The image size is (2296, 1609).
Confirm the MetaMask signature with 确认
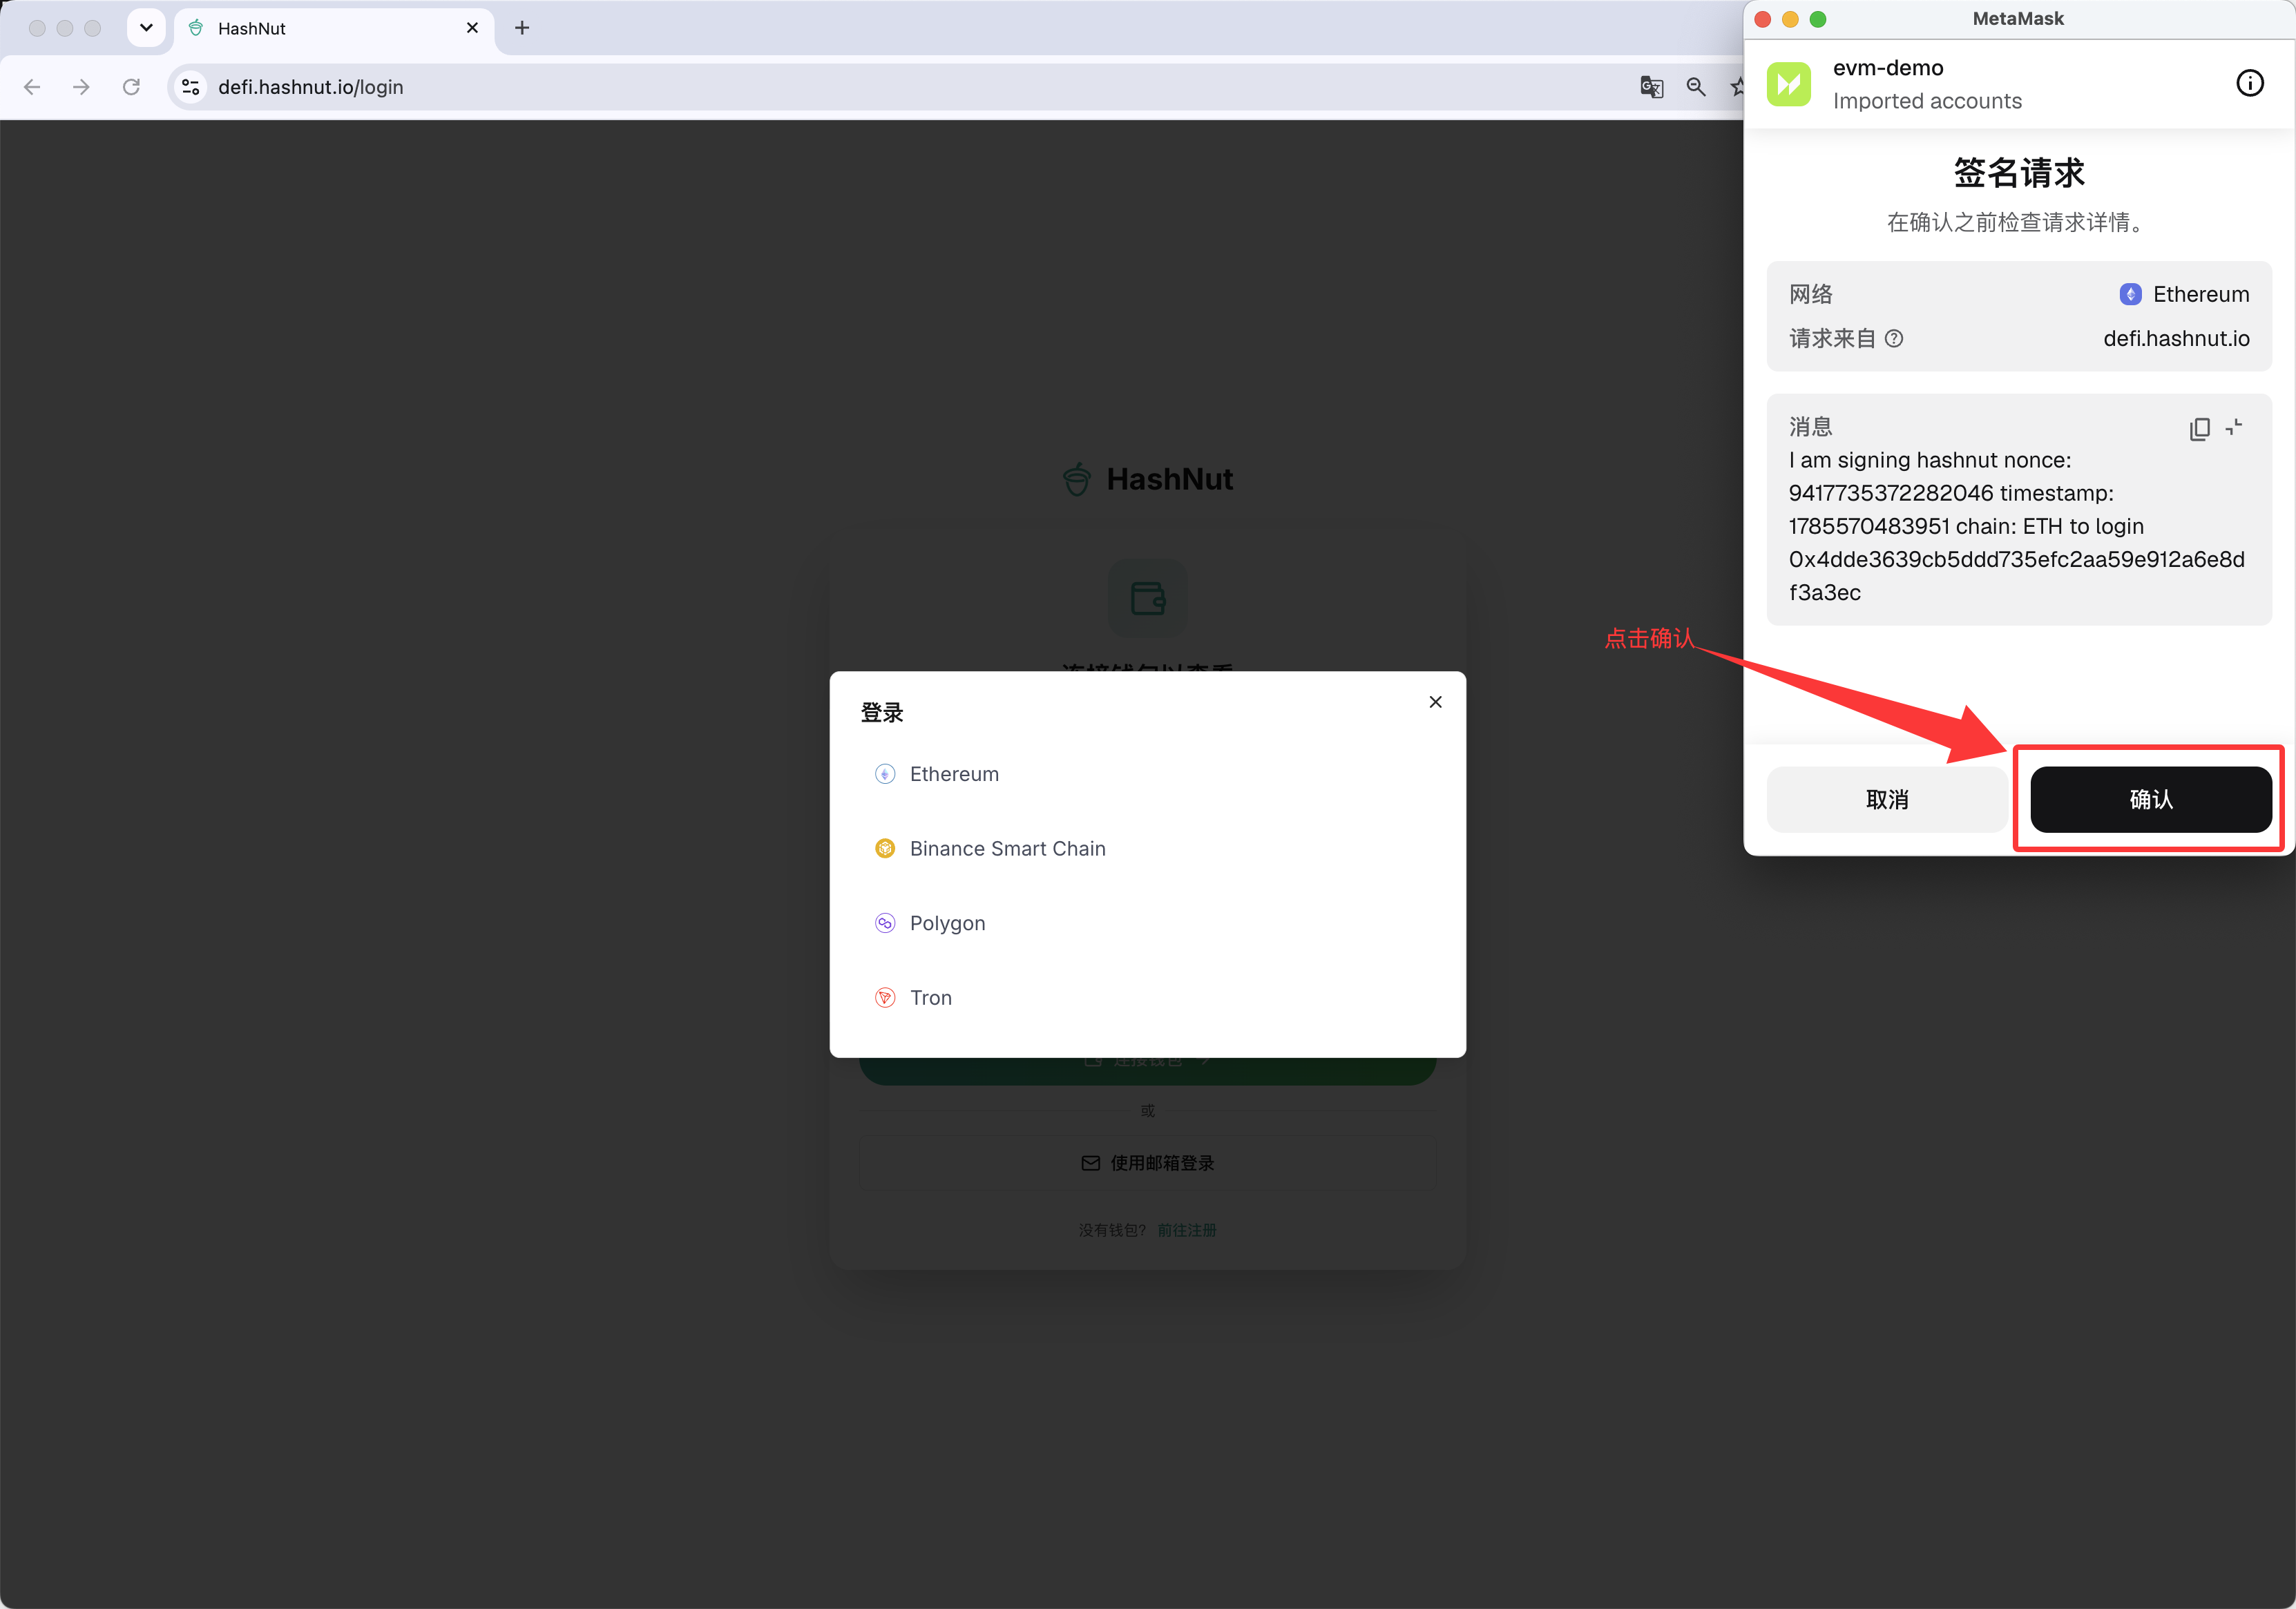click(x=2151, y=800)
